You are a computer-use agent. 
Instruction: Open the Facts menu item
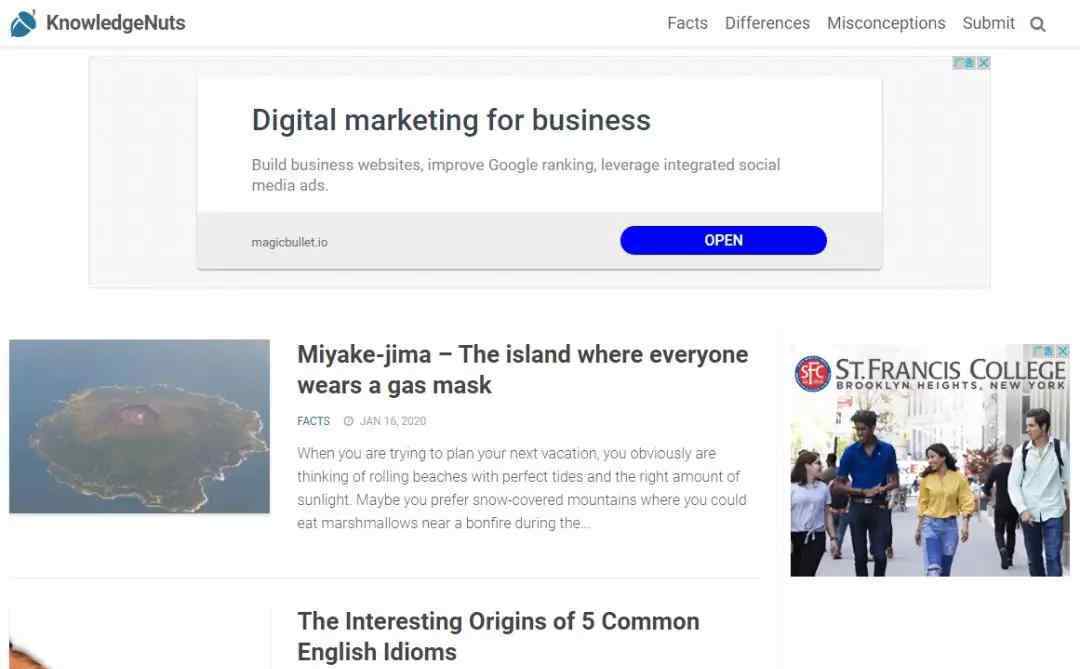pos(687,23)
